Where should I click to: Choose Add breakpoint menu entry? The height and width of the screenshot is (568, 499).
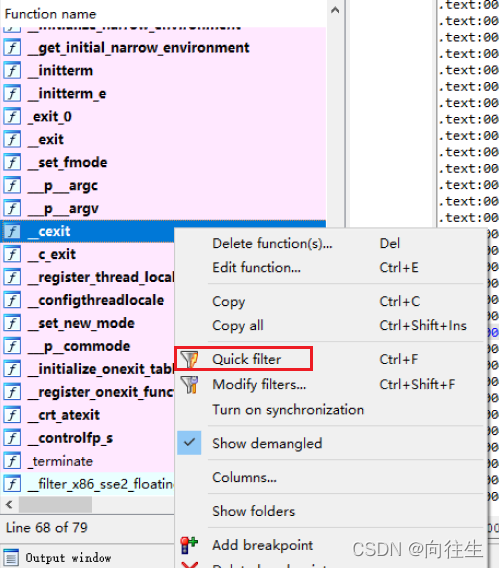coord(331,545)
